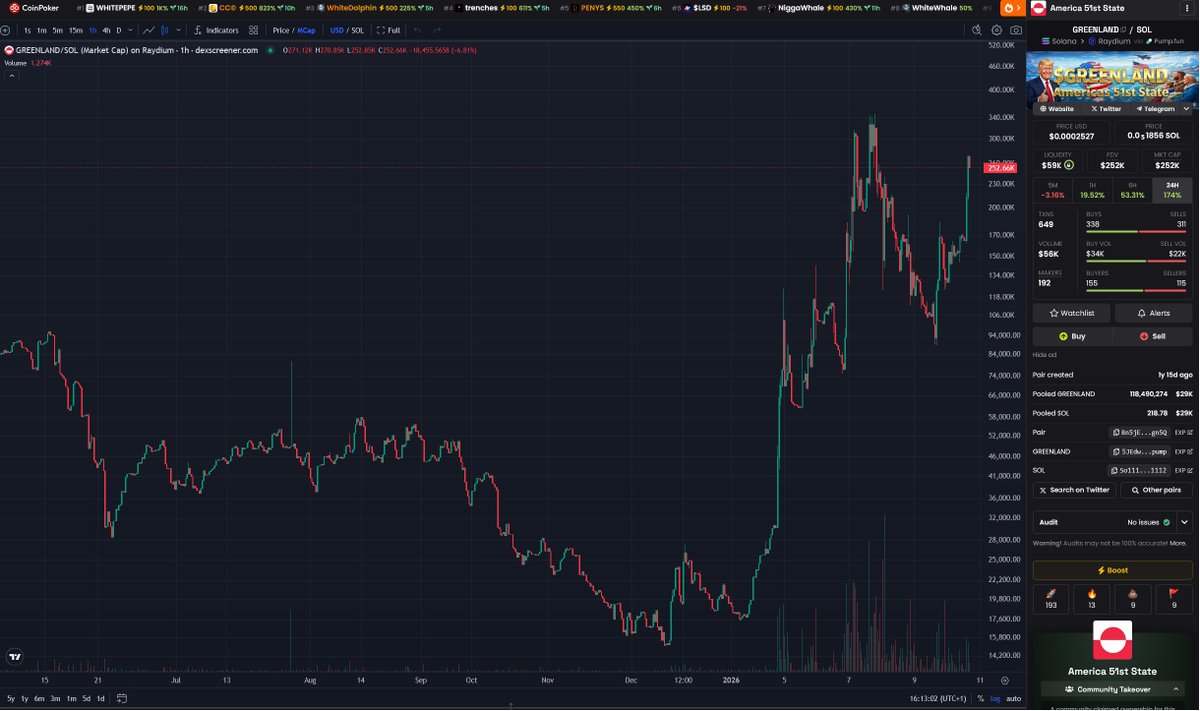
Task: Toggle chart currency to USD
Action: pyautogui.click(x=337, y=30)
